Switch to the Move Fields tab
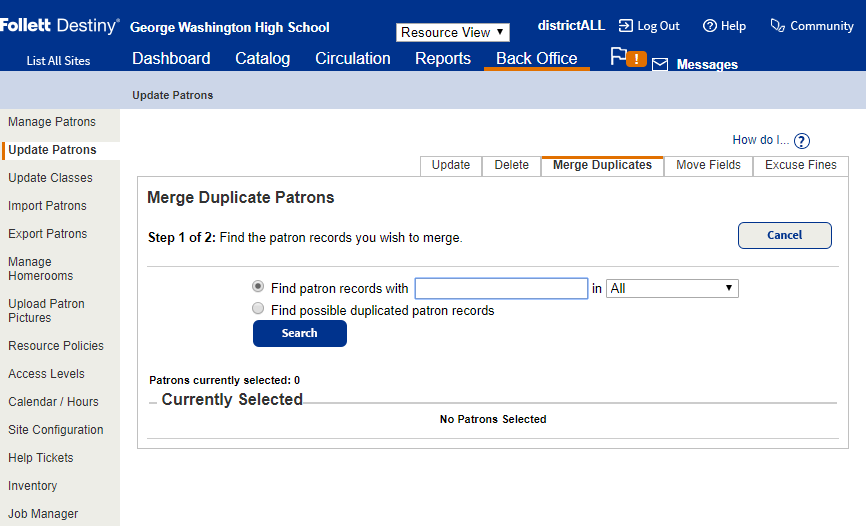Screen dimensions: 866x526 coord(708,165)
